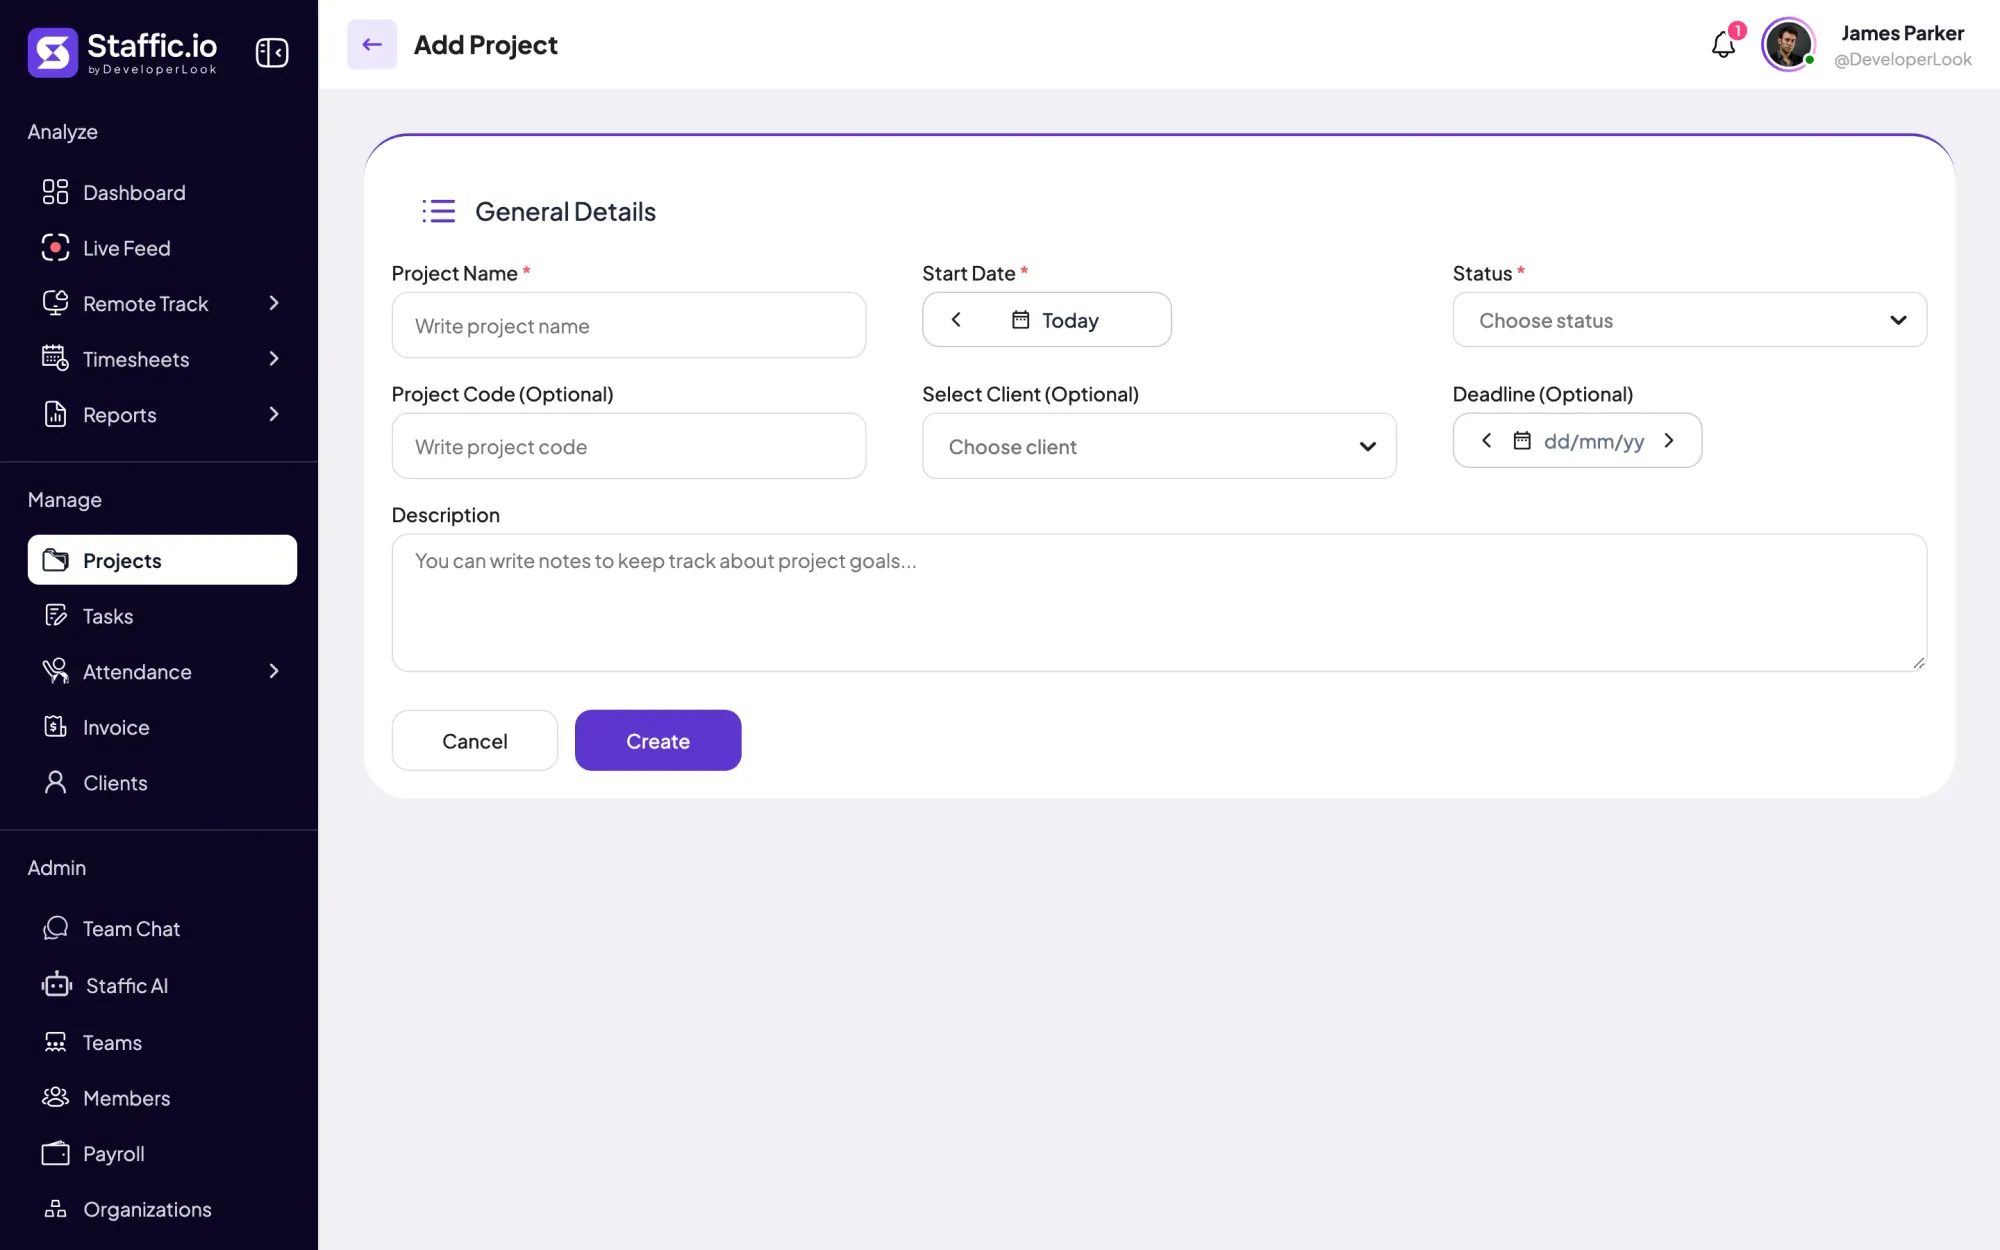Click the Invoice icon
This screenshot has width=2000, height=1250.
point(55,726)
